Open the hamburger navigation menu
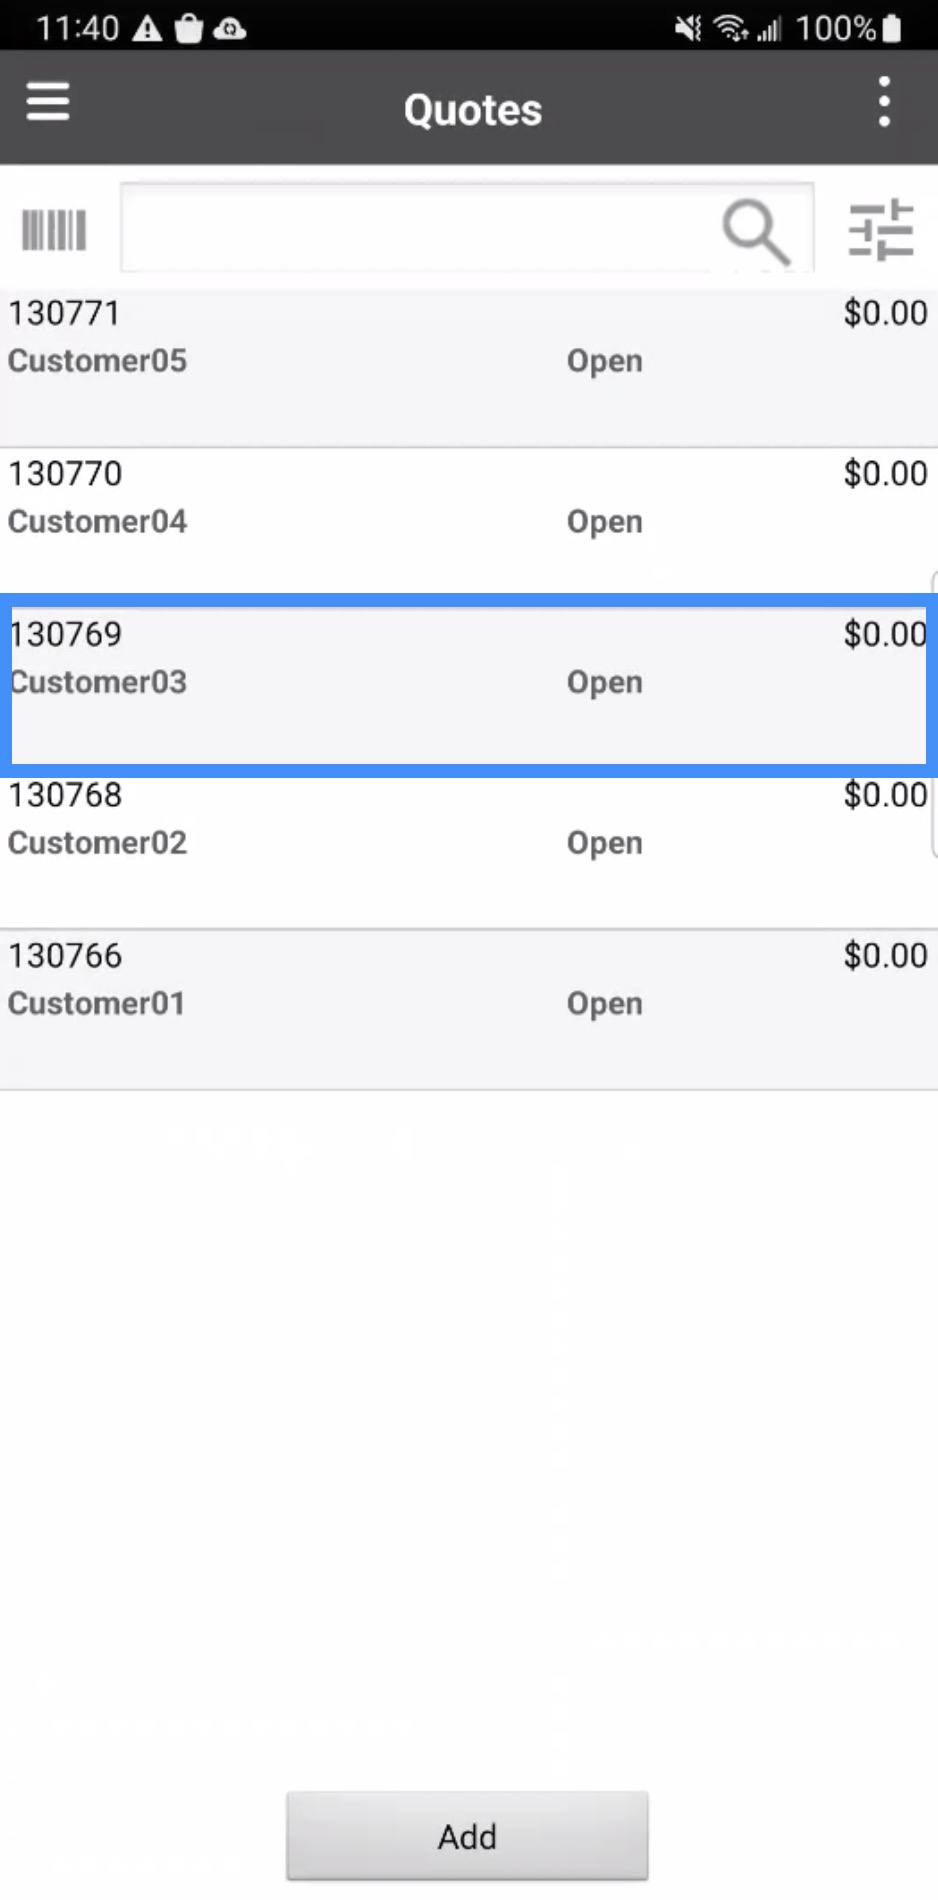938x1900 pixels. pos(48,102)
